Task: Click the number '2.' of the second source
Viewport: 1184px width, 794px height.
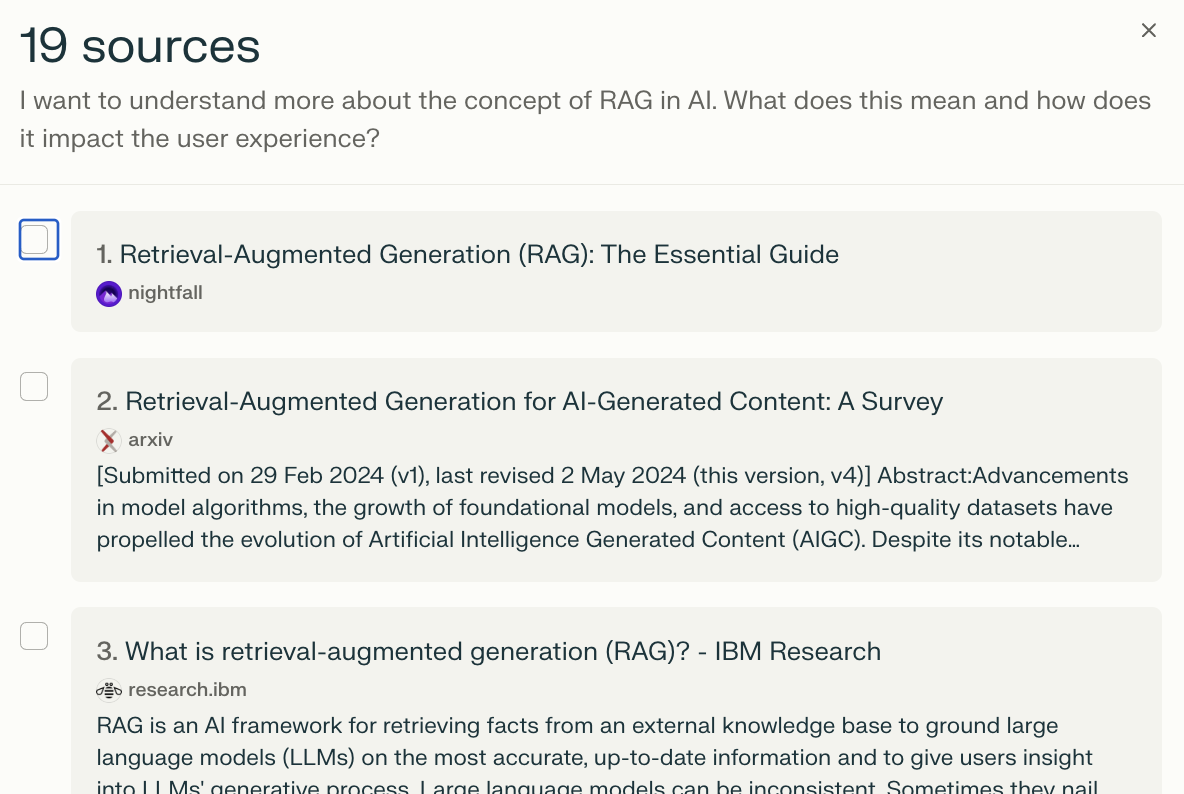Action: (x=107, y=402)
